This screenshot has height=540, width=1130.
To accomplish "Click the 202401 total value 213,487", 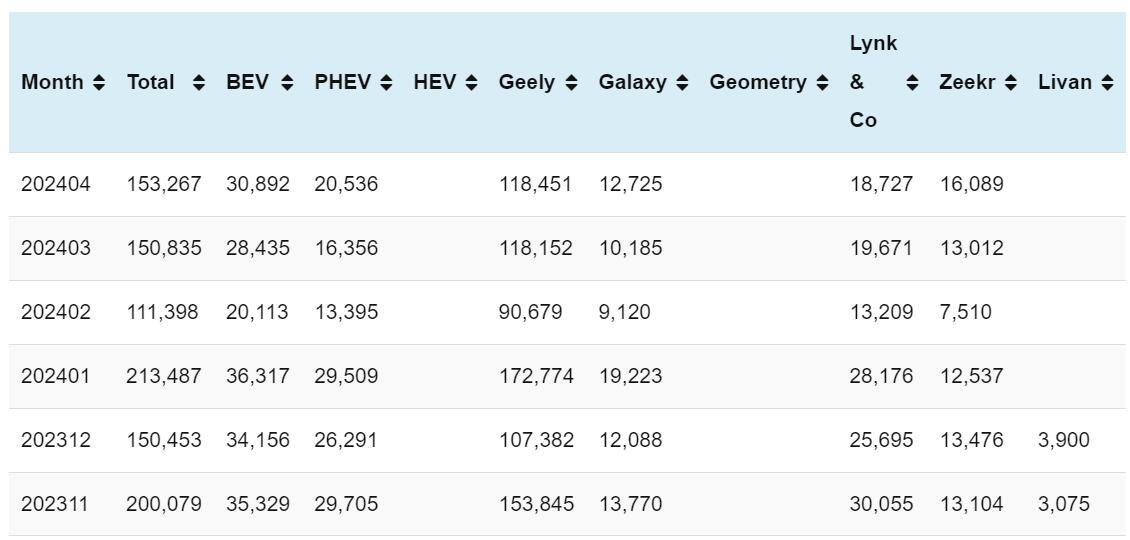I will tap(163, 376).
